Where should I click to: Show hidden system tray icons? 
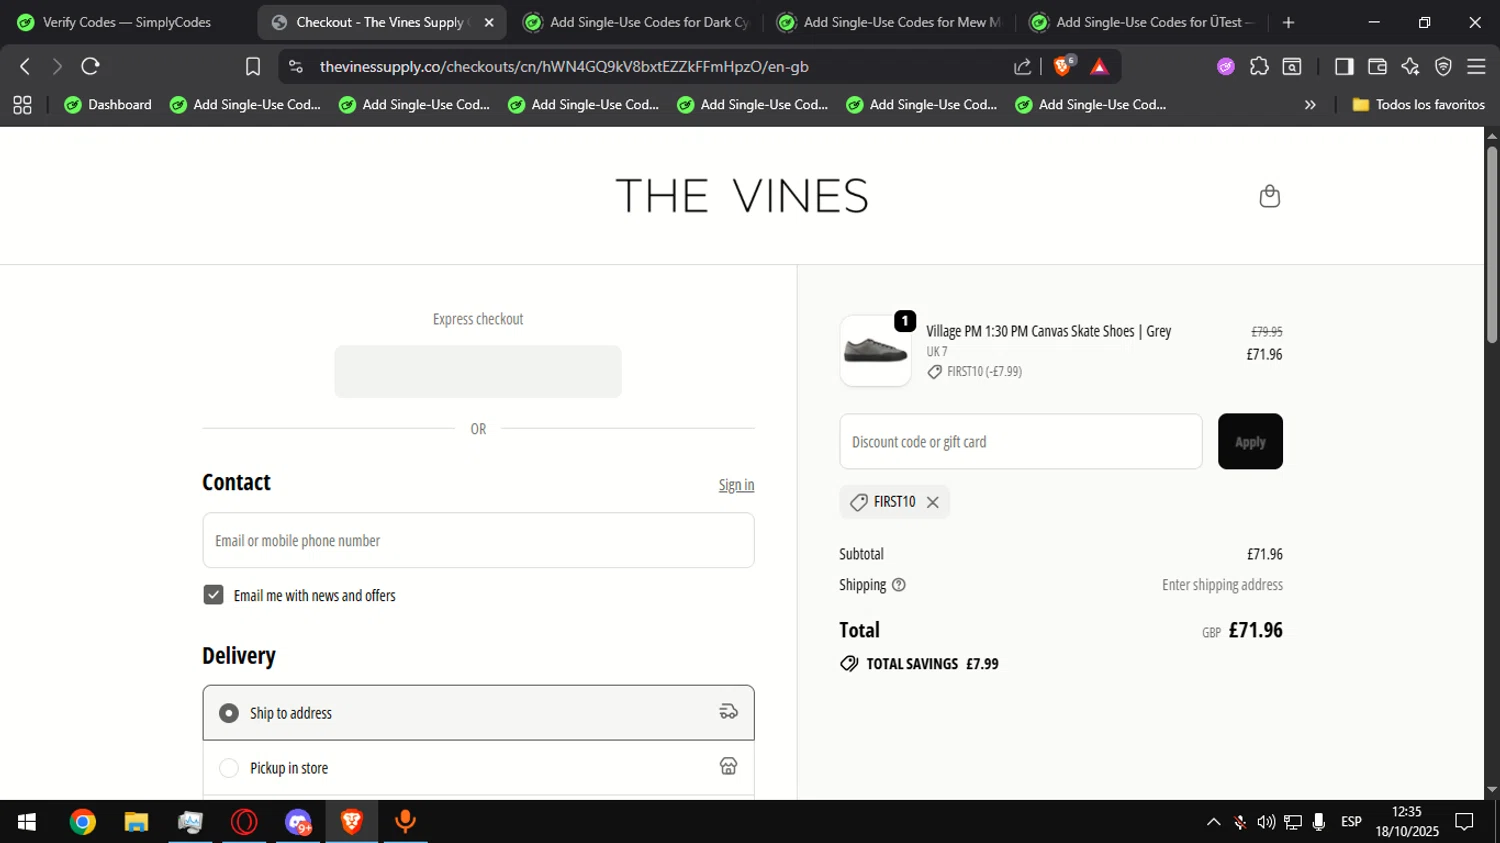point(1213,822)
